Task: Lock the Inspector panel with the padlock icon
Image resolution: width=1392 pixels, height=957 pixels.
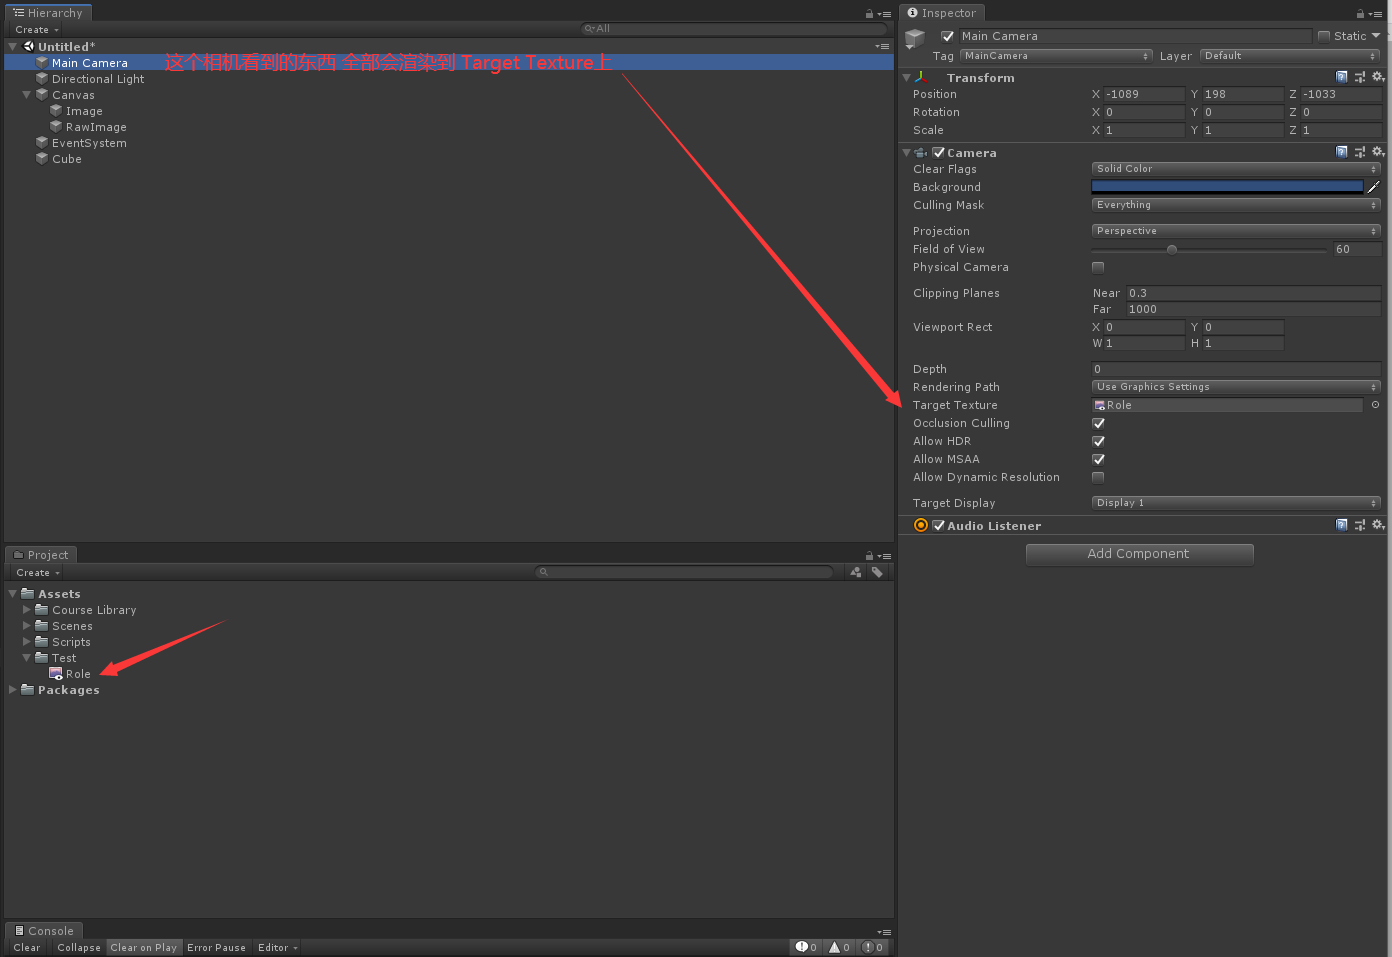Action: 1360,14
